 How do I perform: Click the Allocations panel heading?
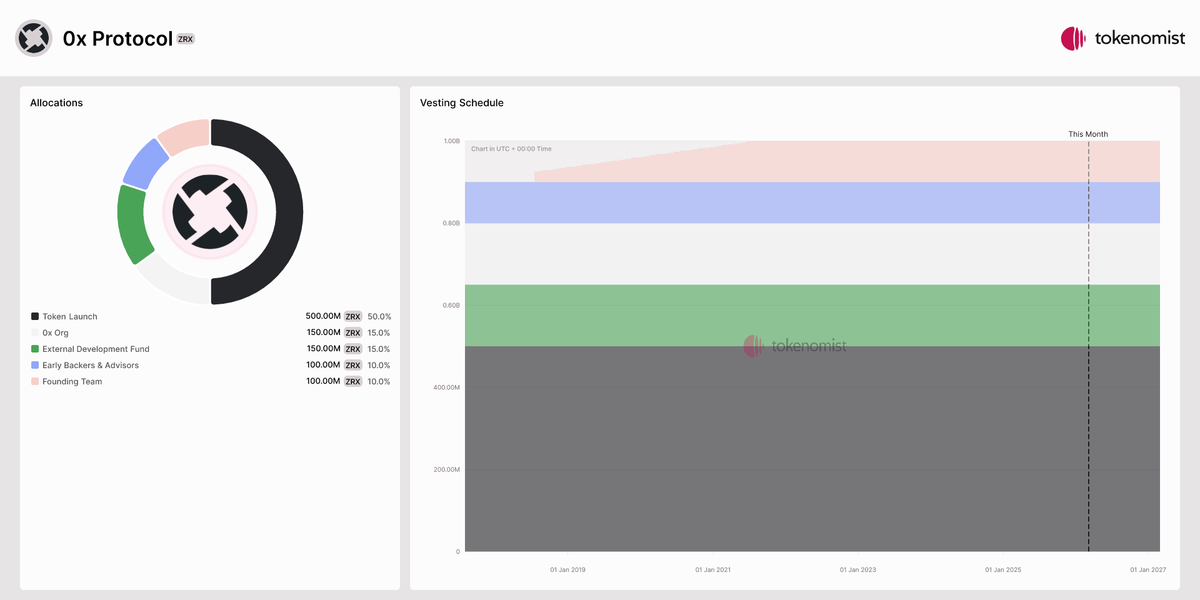(56, 103)
